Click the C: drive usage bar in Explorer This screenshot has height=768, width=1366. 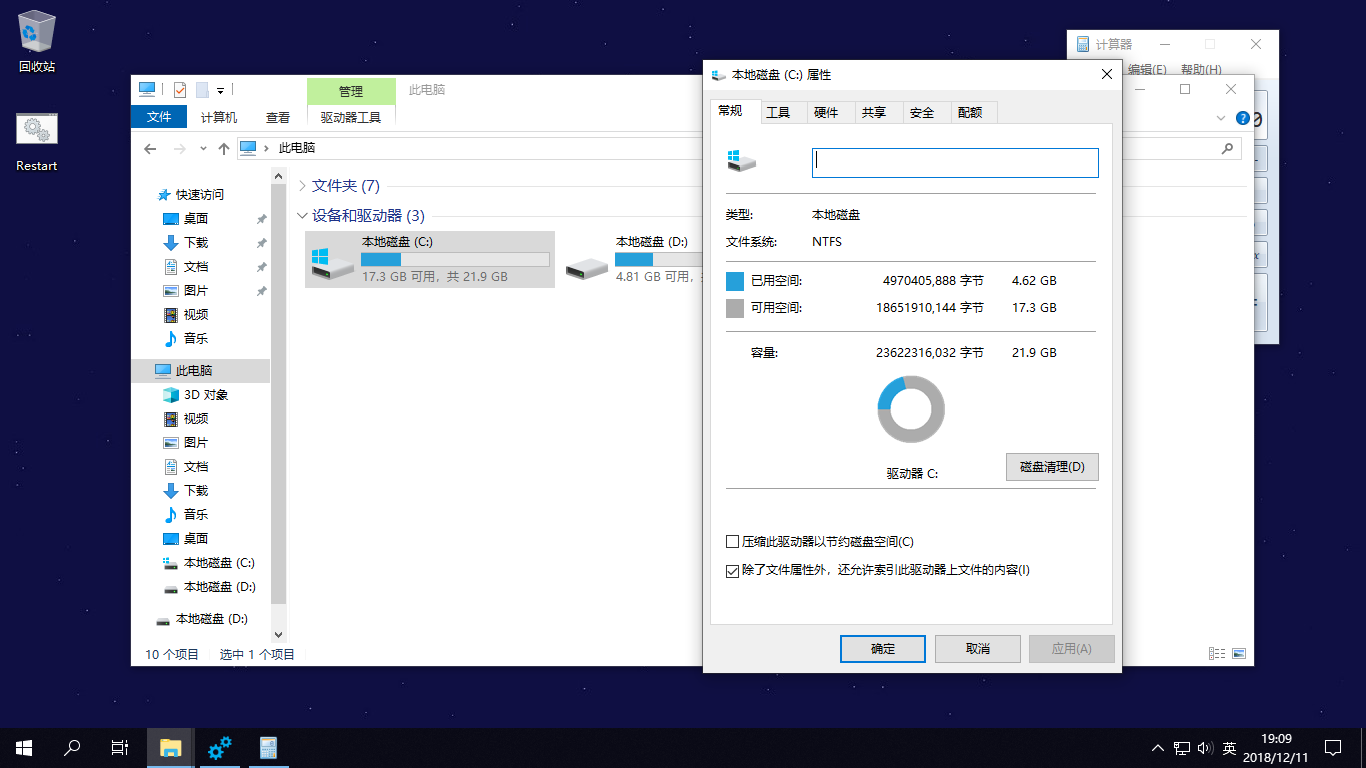point(455,259)
